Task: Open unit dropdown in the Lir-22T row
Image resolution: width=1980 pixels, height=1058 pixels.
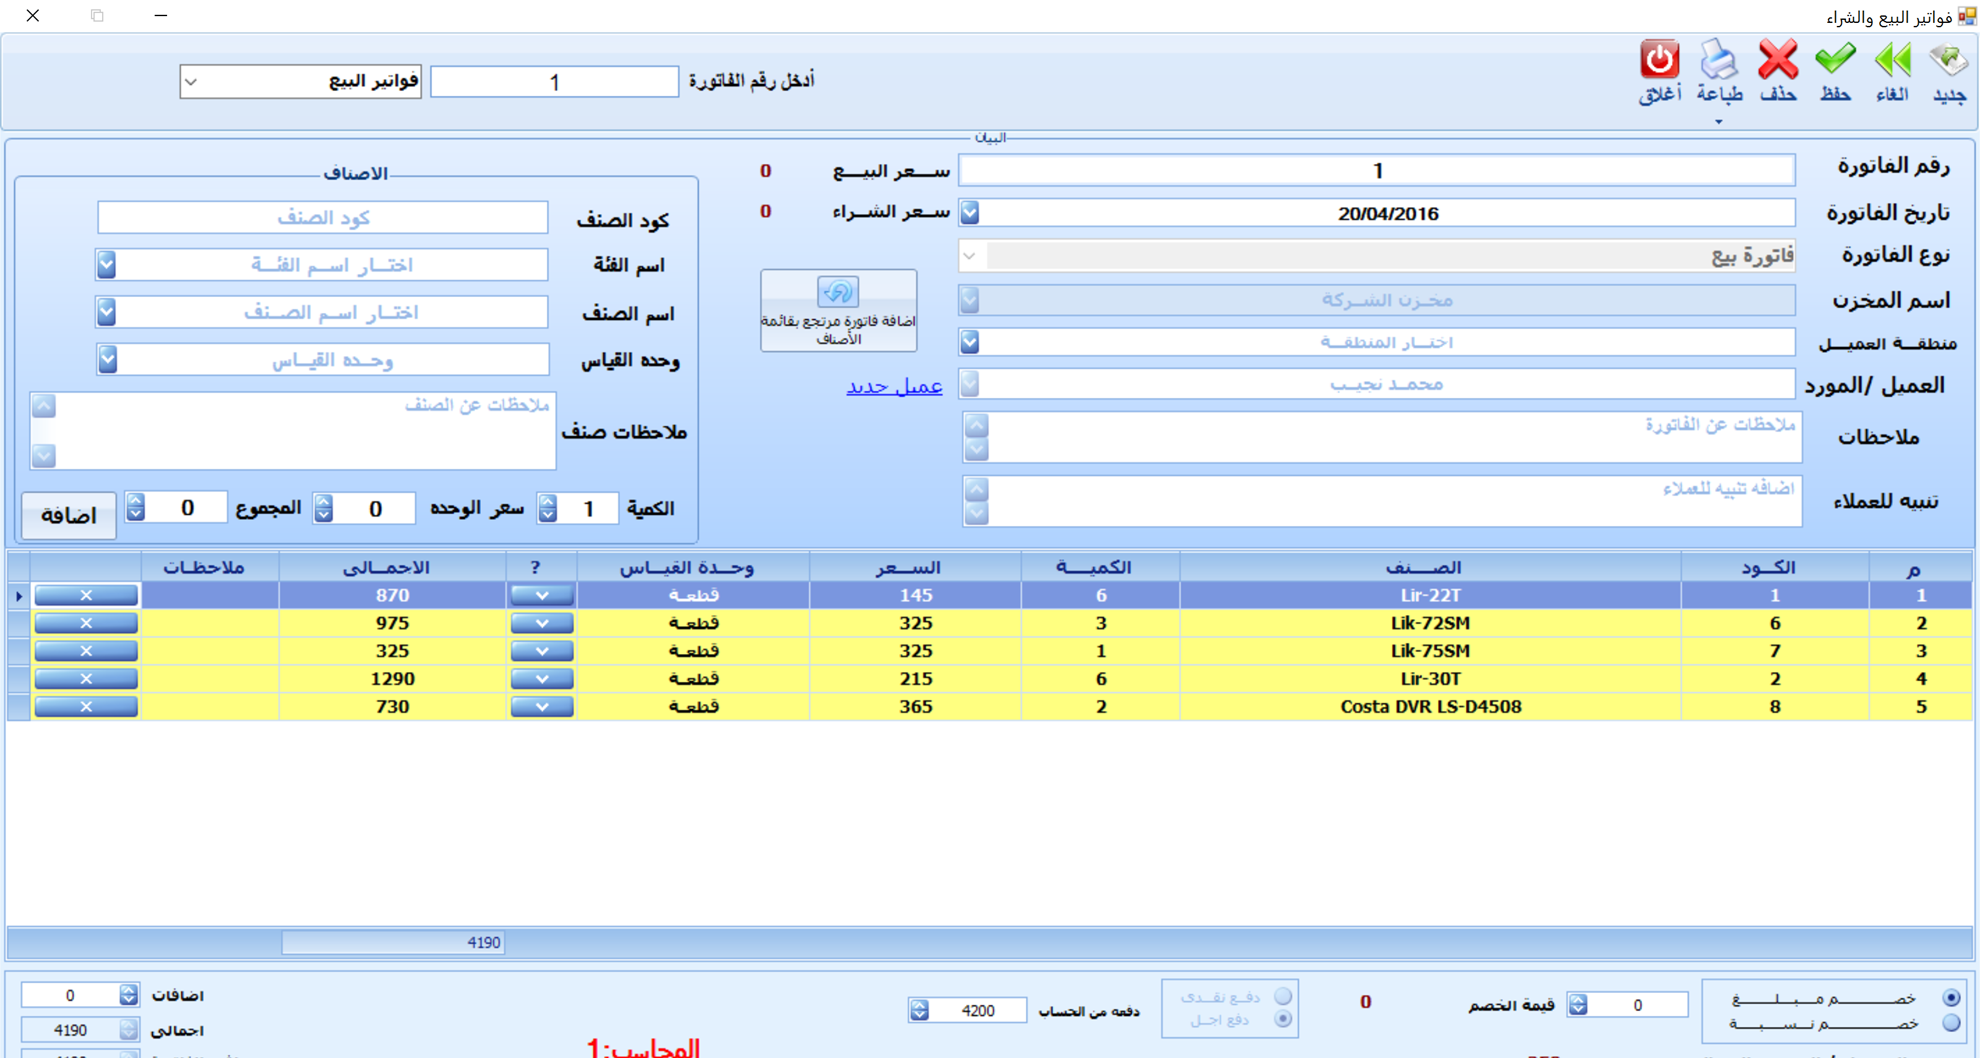Action: pos(542,595)
